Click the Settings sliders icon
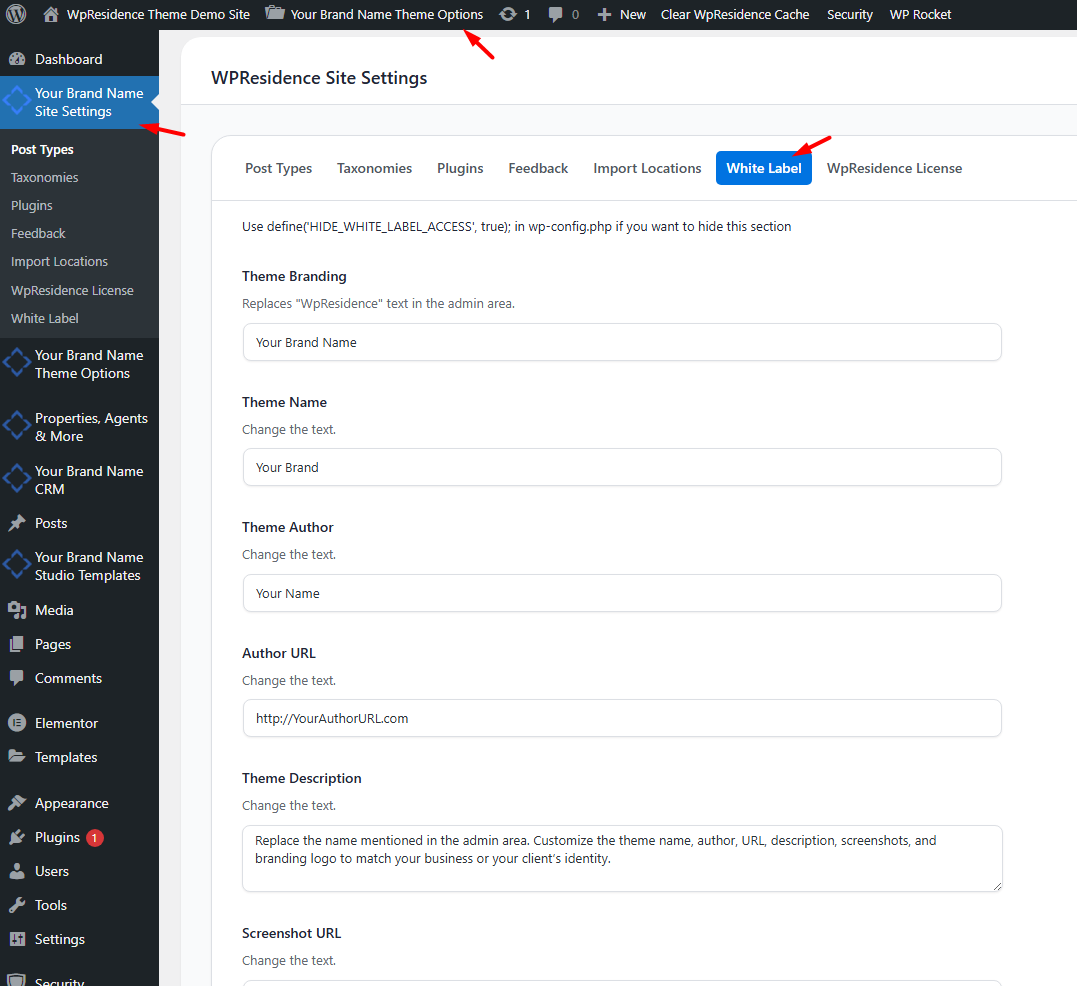This screenshot has height=986, width=1077. pos(17,939)
